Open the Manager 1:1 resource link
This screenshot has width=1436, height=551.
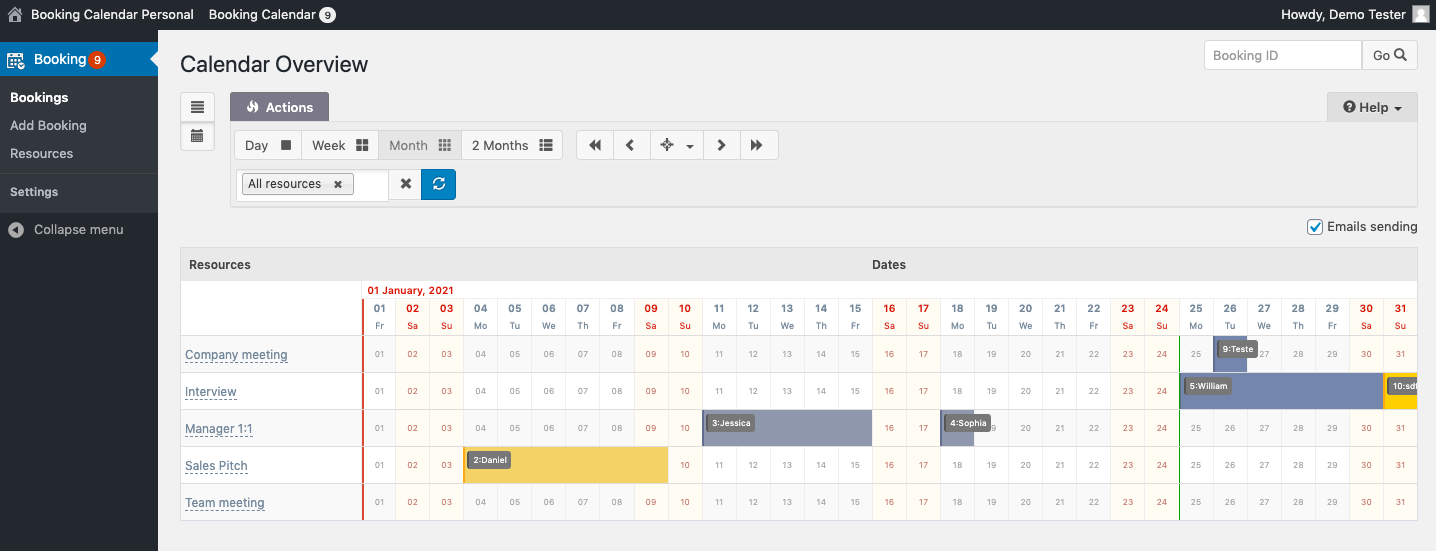[x=219, y=429]
